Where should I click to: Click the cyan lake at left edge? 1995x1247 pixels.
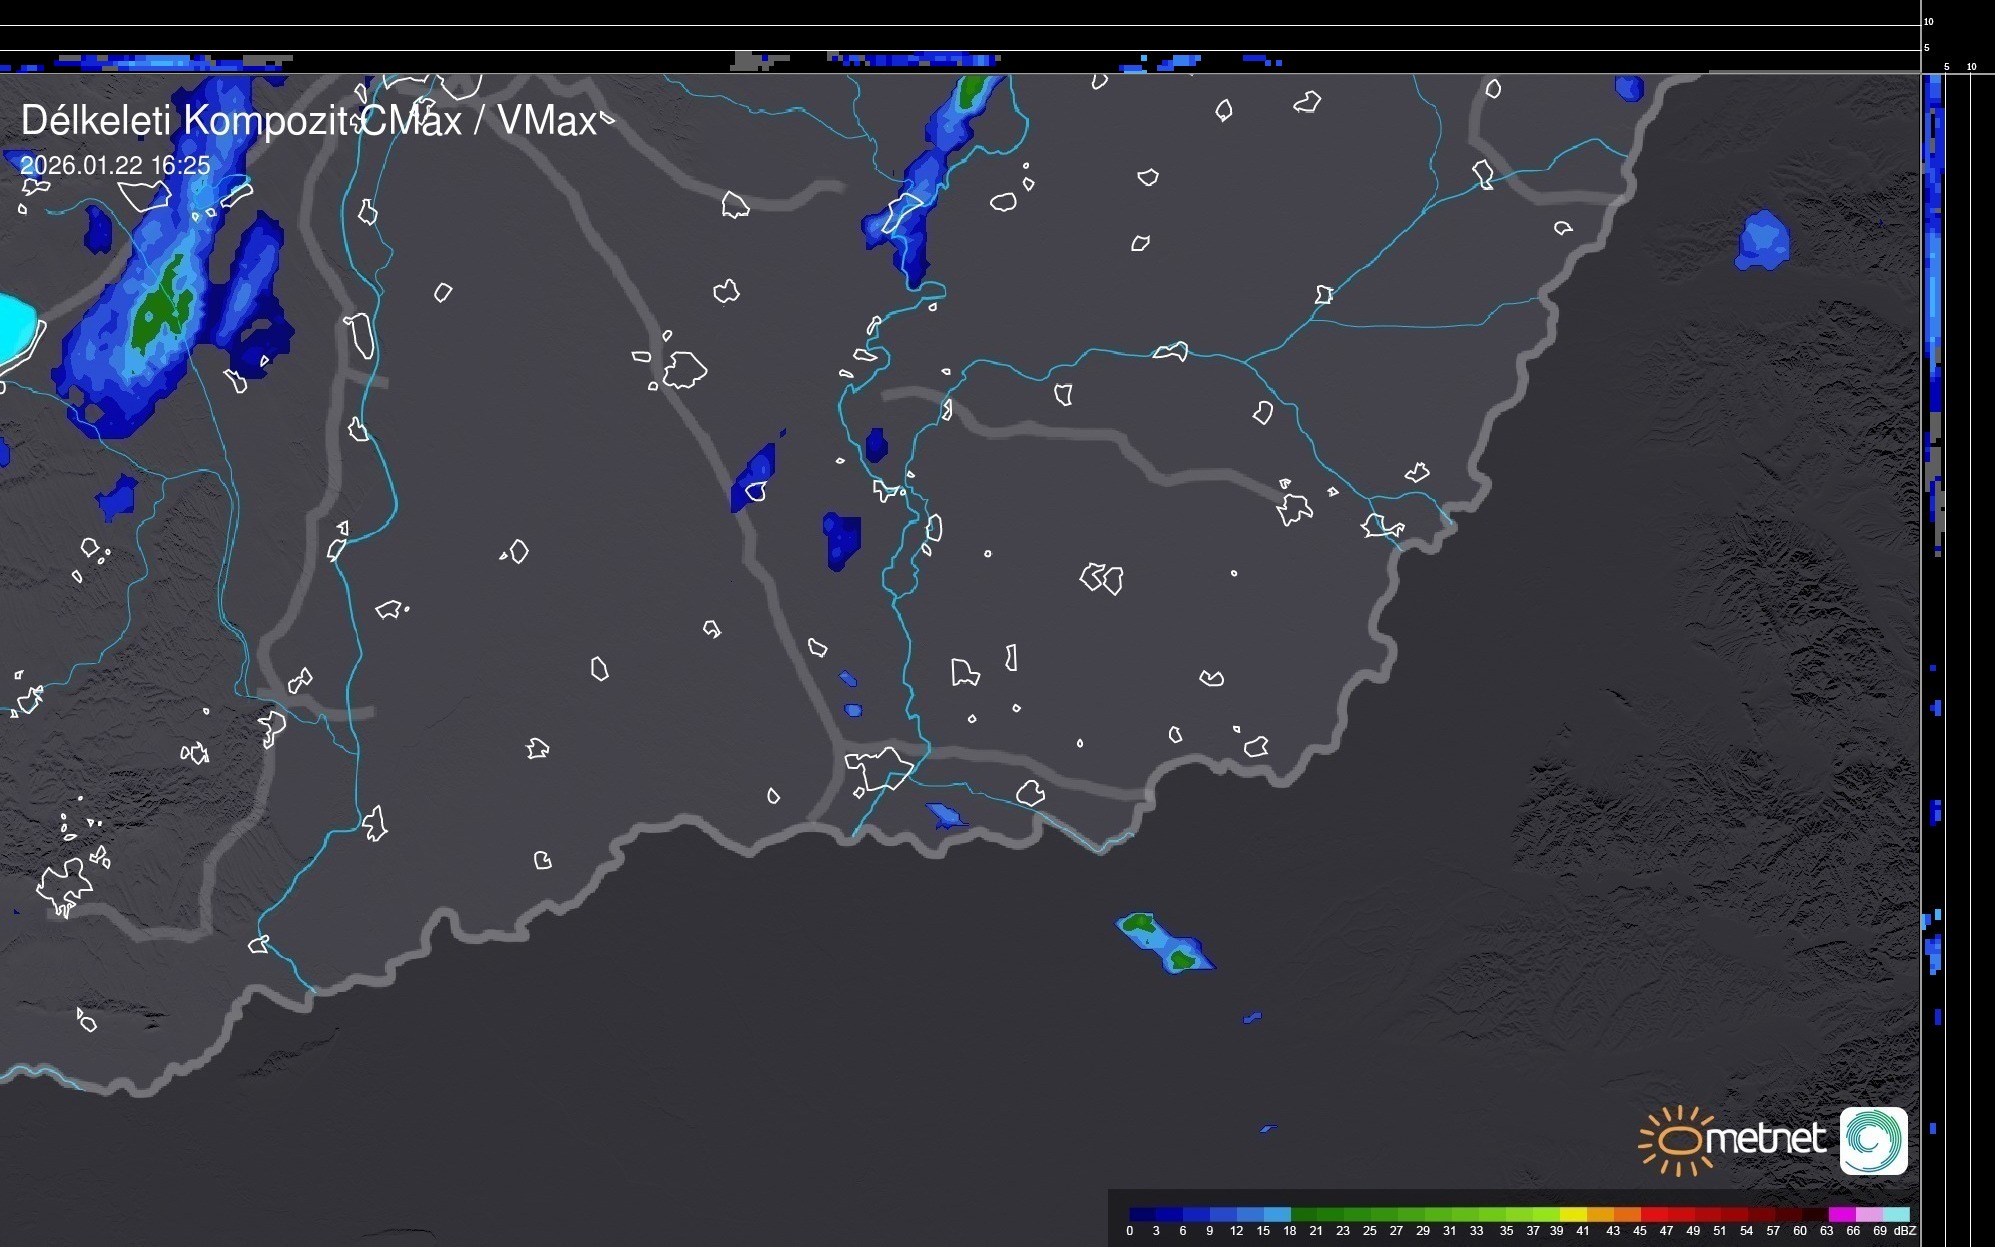click(15, 328)
